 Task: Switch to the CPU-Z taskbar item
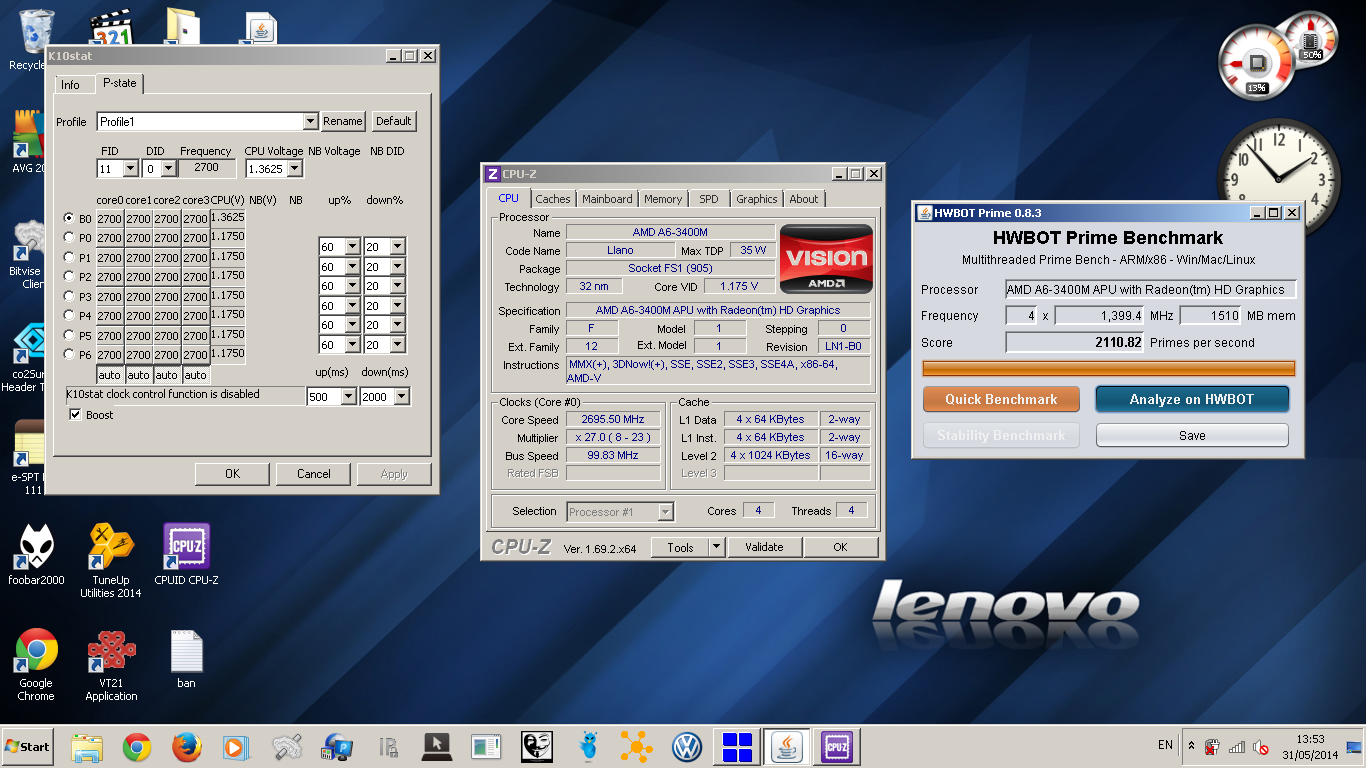(836, 747)
